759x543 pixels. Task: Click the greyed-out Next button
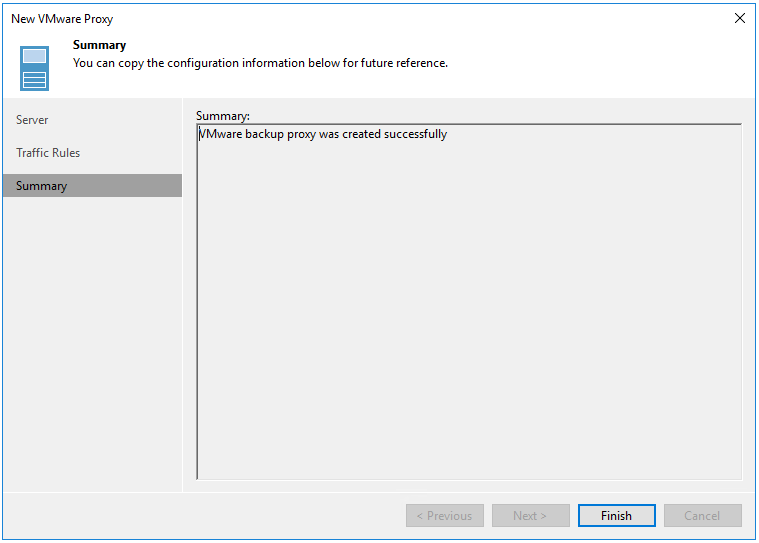530,516
